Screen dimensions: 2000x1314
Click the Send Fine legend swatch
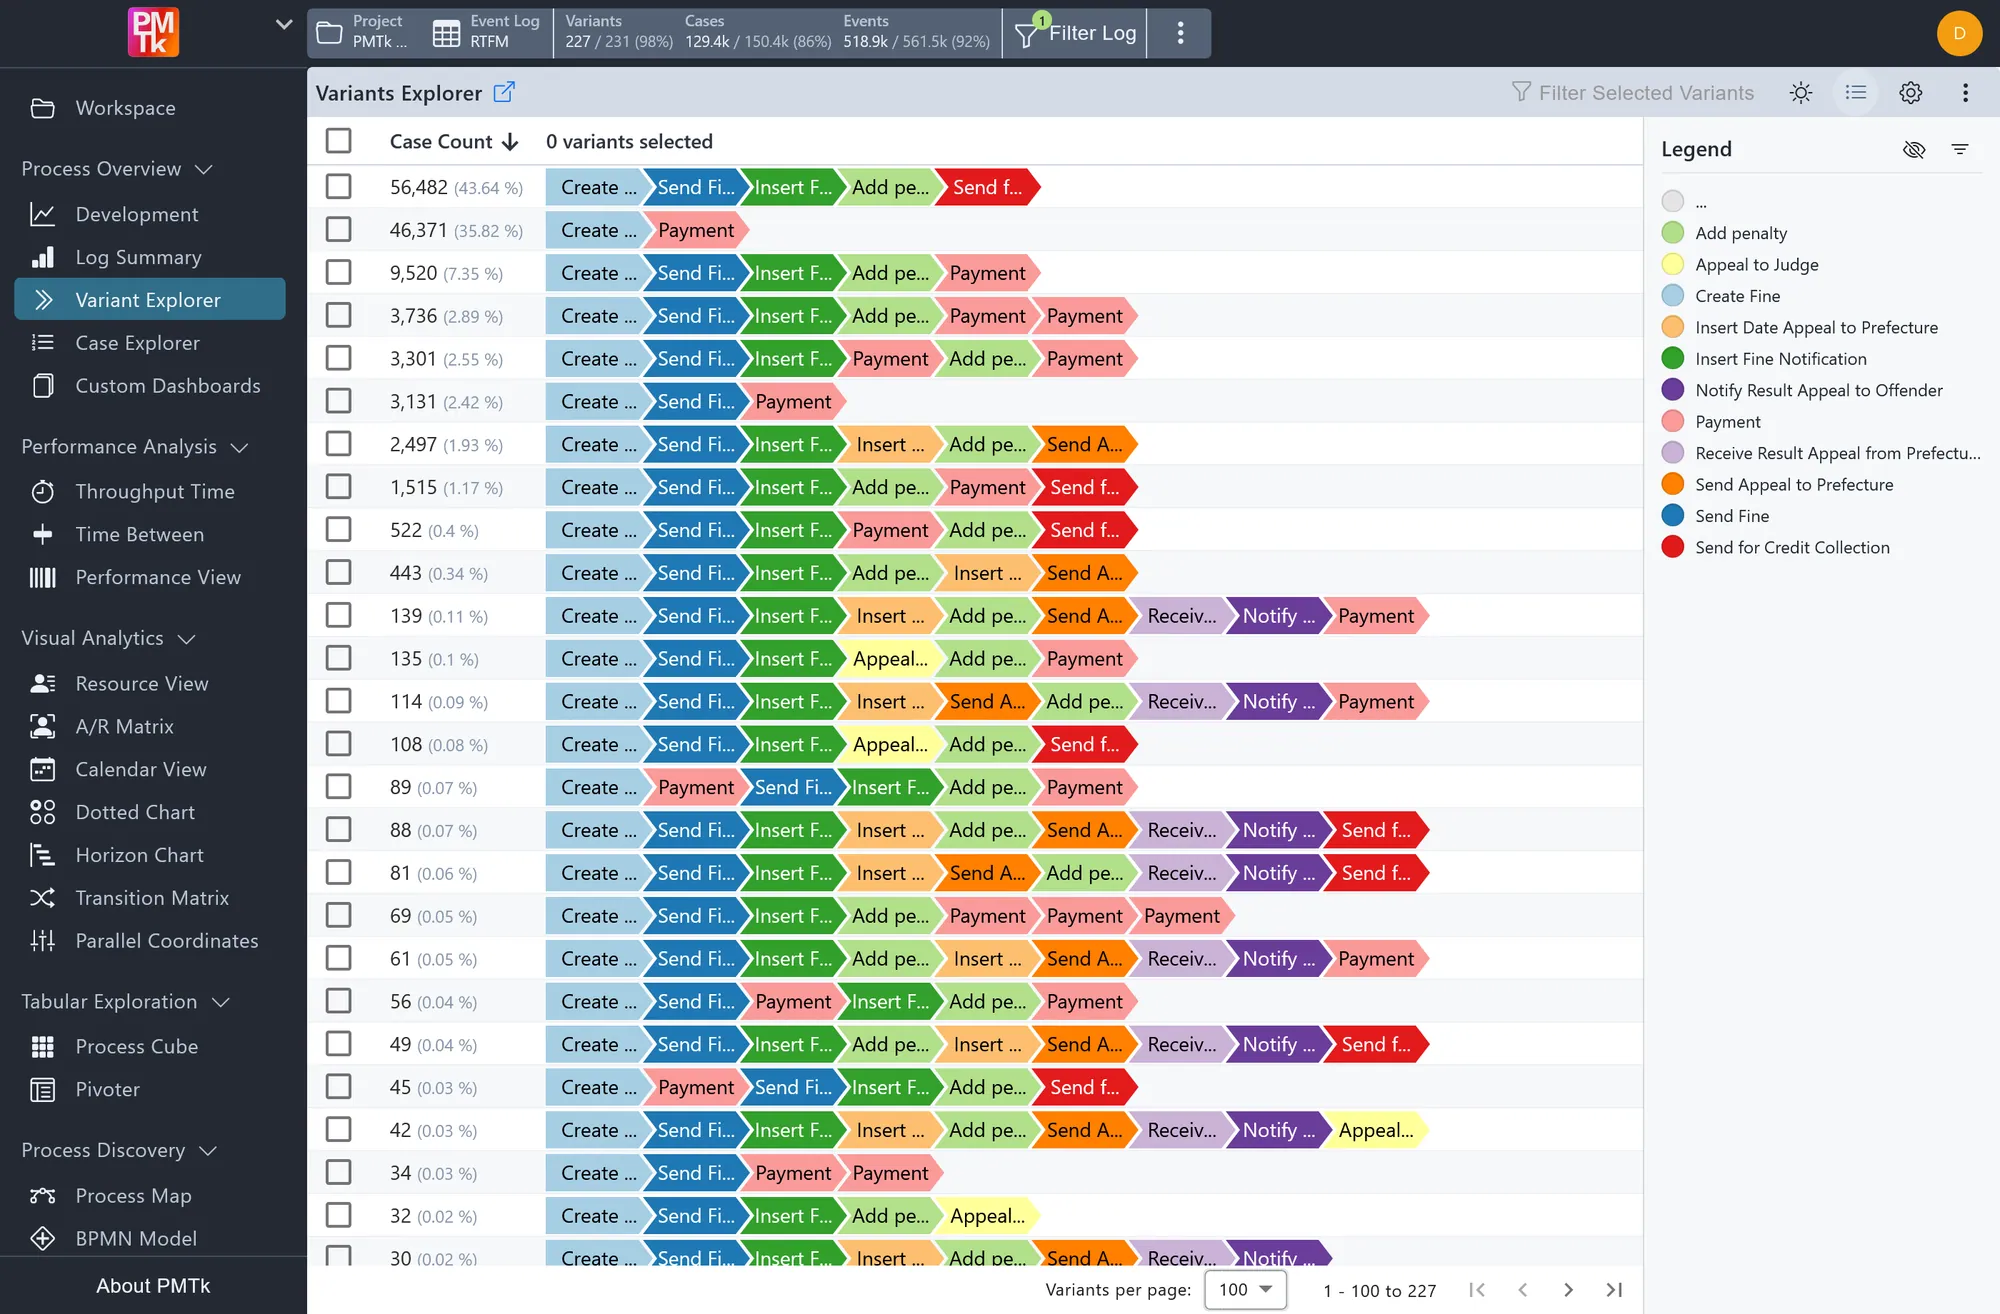click(x=1673, y=516)
